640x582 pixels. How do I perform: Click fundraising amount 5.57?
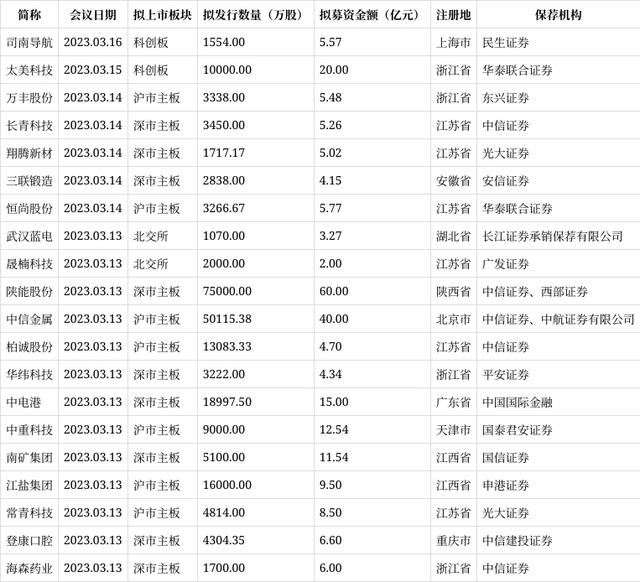(331, 42)
